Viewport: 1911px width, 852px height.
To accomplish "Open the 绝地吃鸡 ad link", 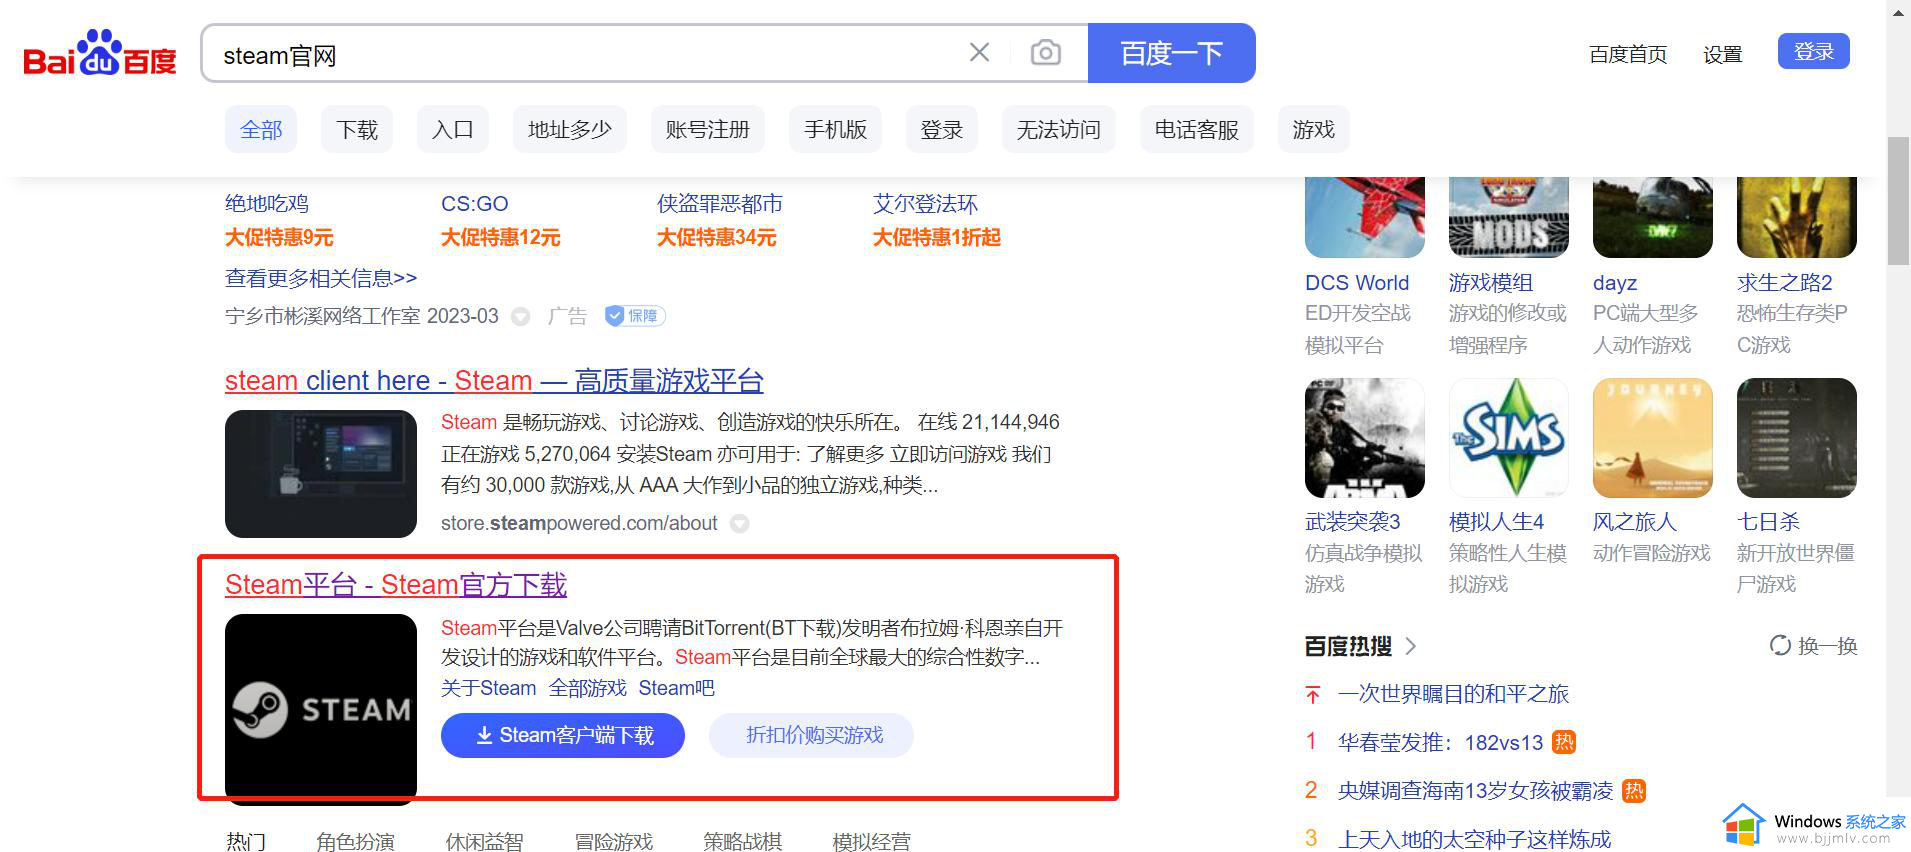I will point(267,204).
